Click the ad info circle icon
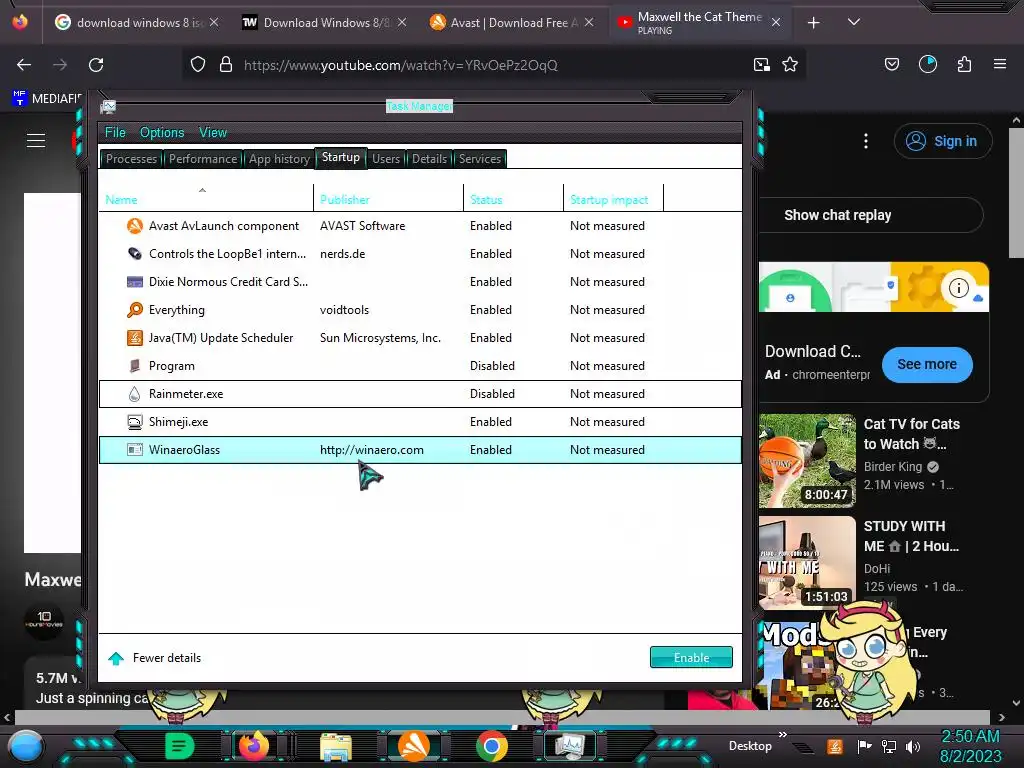This screenshot has width=1024, height=768. click(x=959, y=287)
